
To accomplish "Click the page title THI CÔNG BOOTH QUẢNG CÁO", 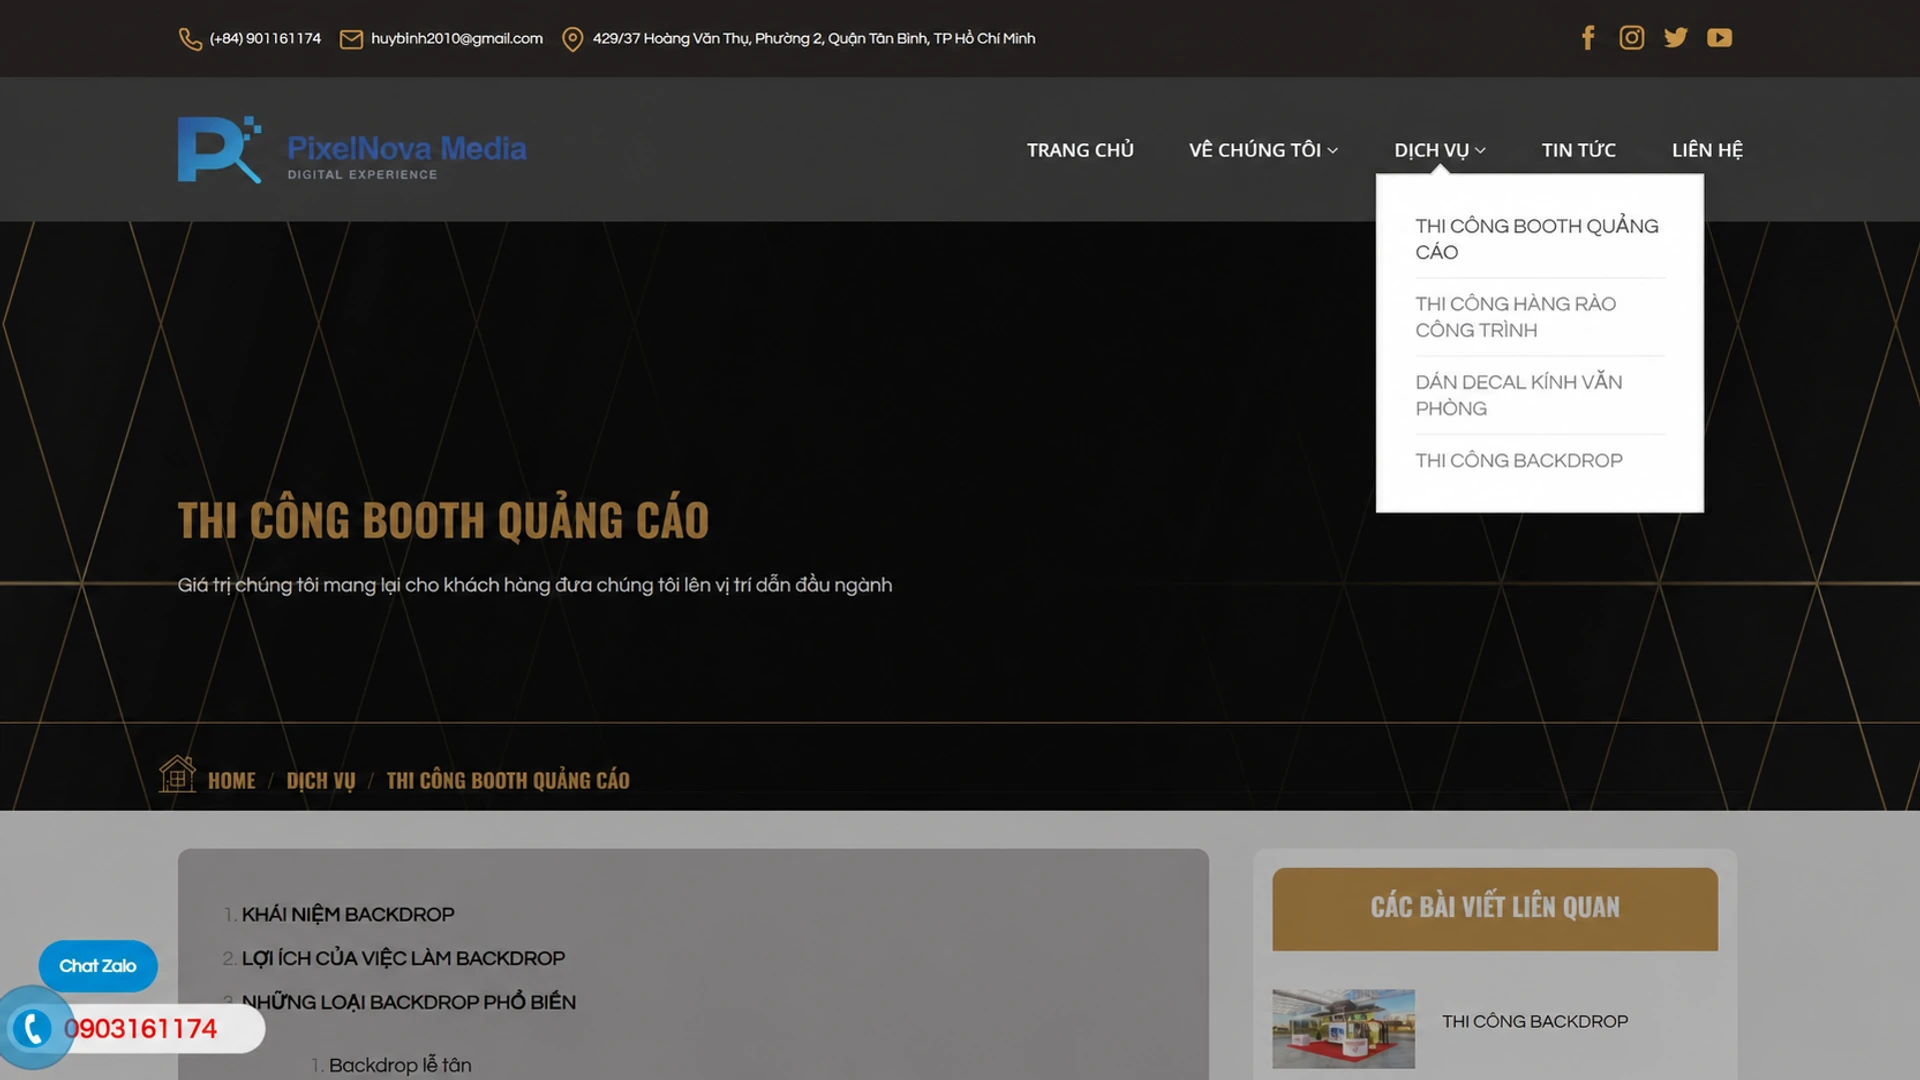I will click(443, 520).
